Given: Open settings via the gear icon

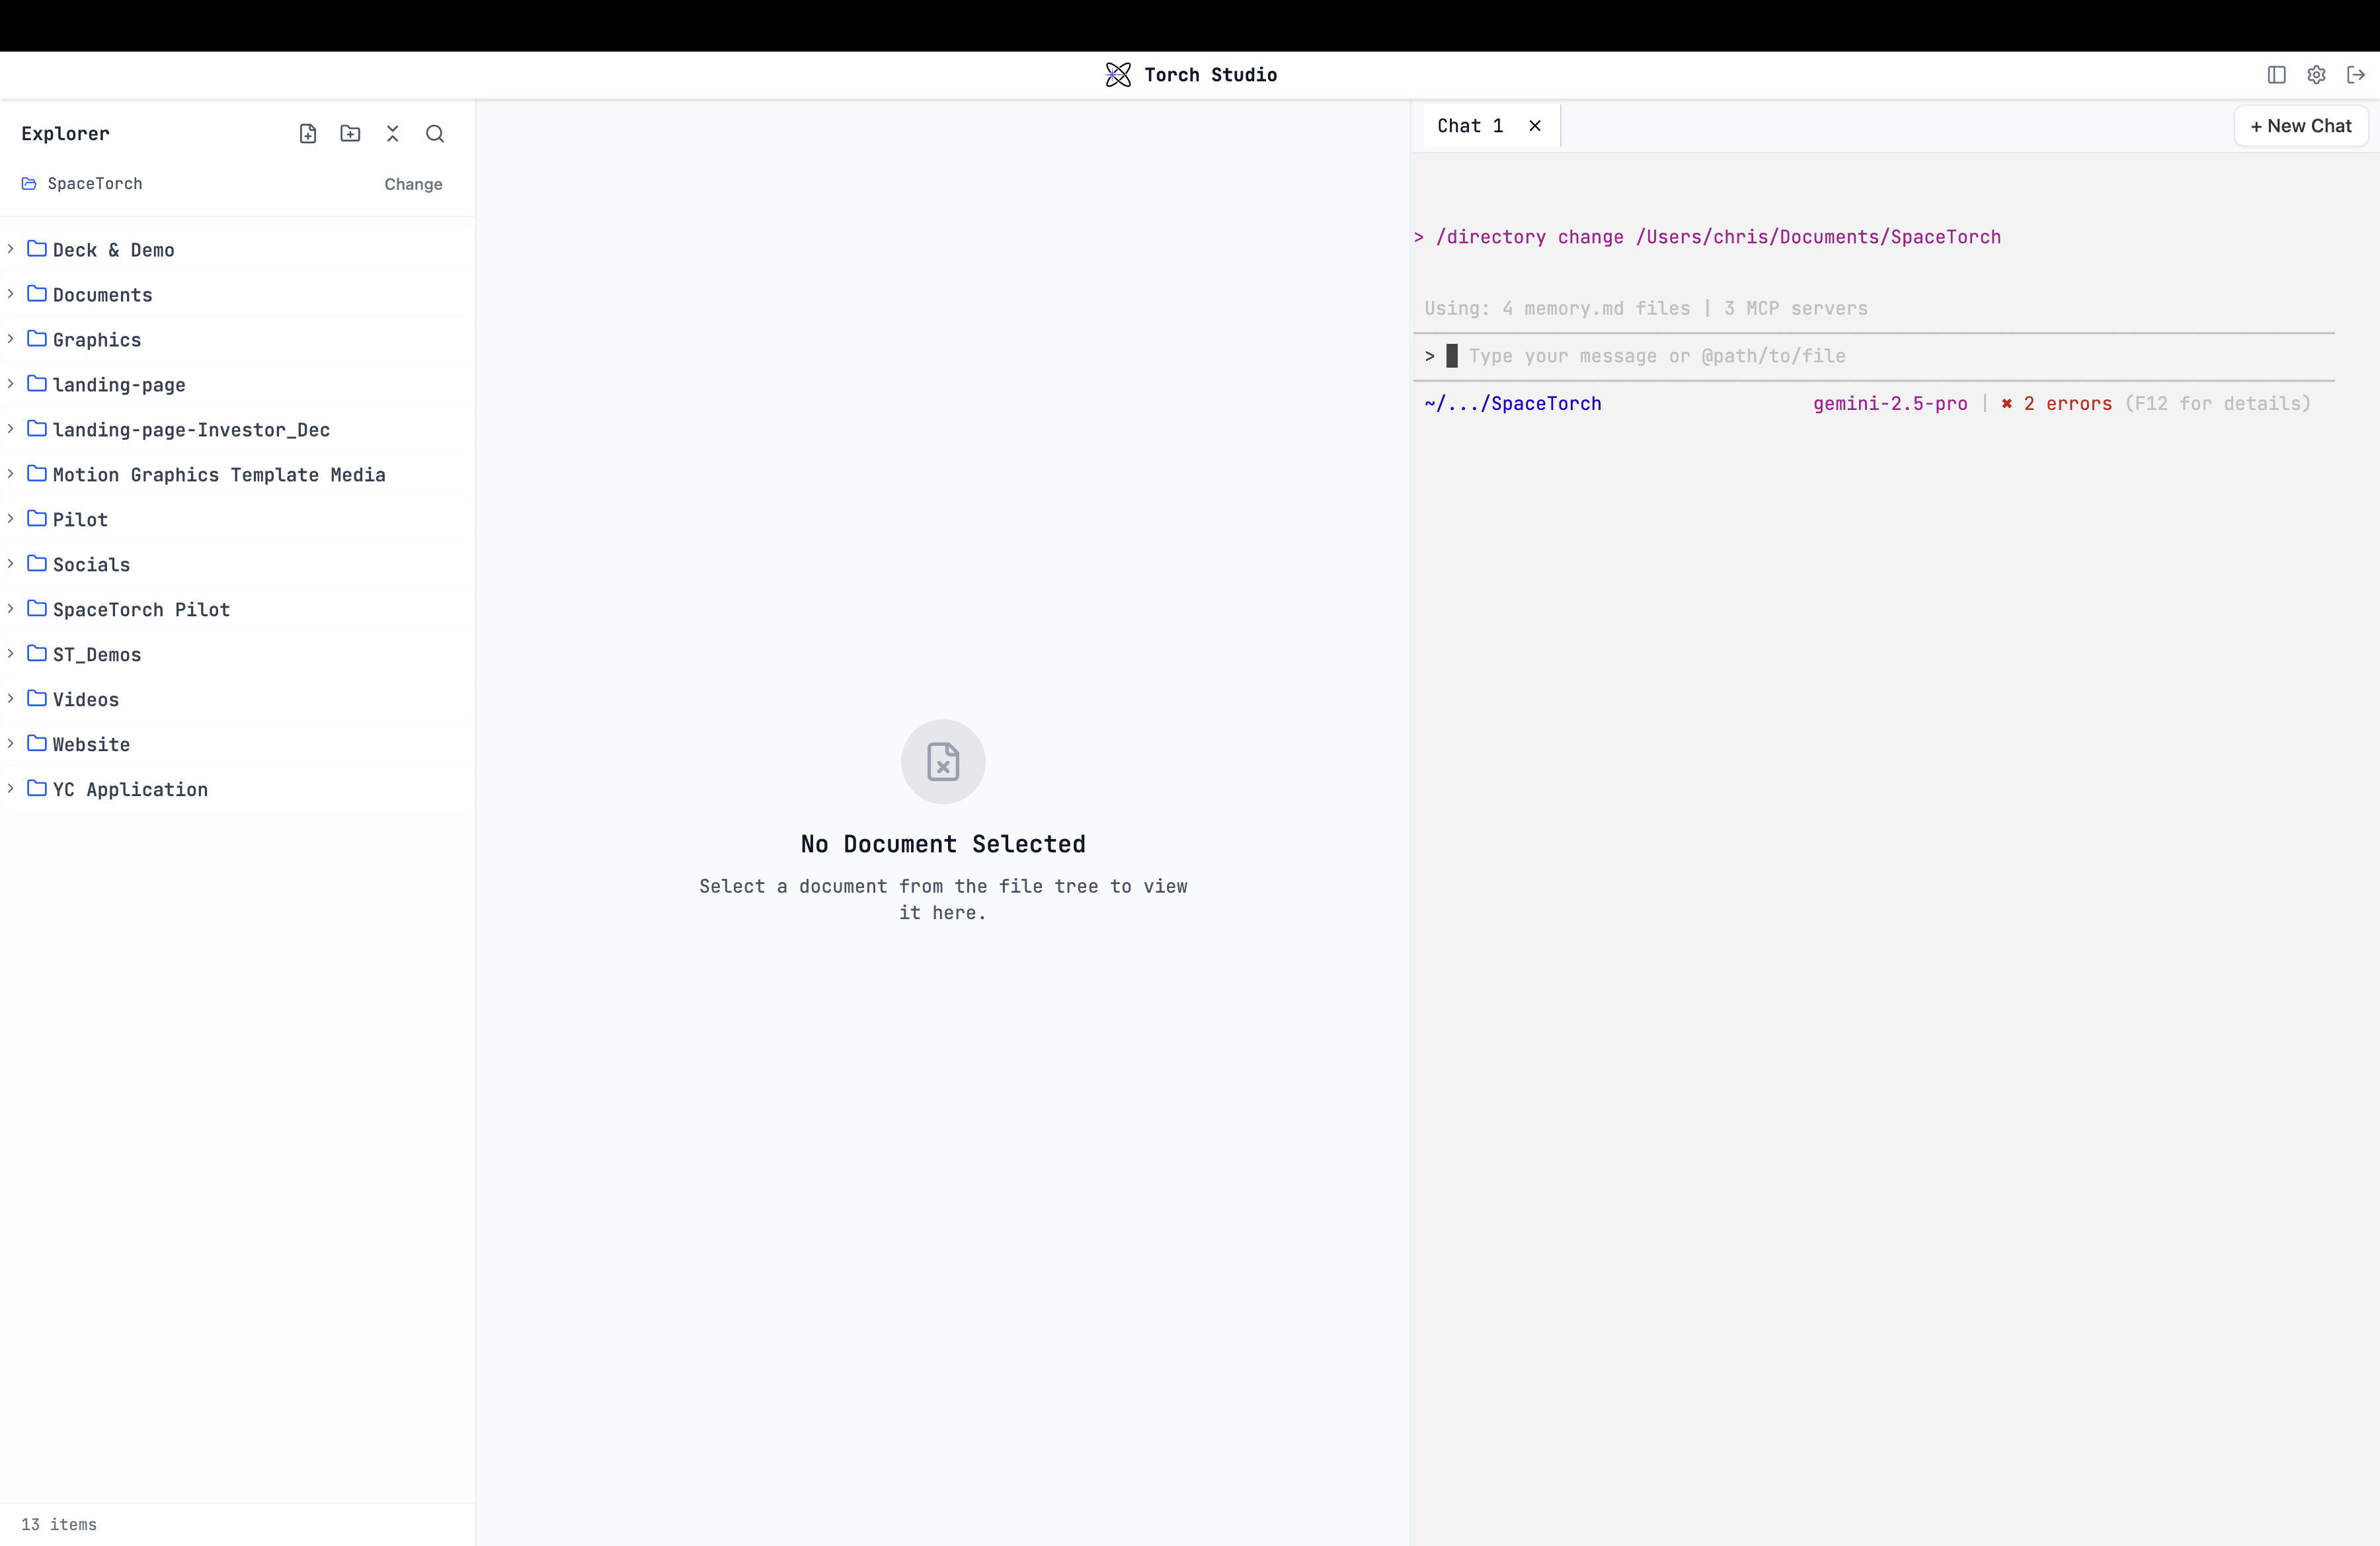Looking at the screenshot, I should pyautogui.click(x=2316, y=75).
